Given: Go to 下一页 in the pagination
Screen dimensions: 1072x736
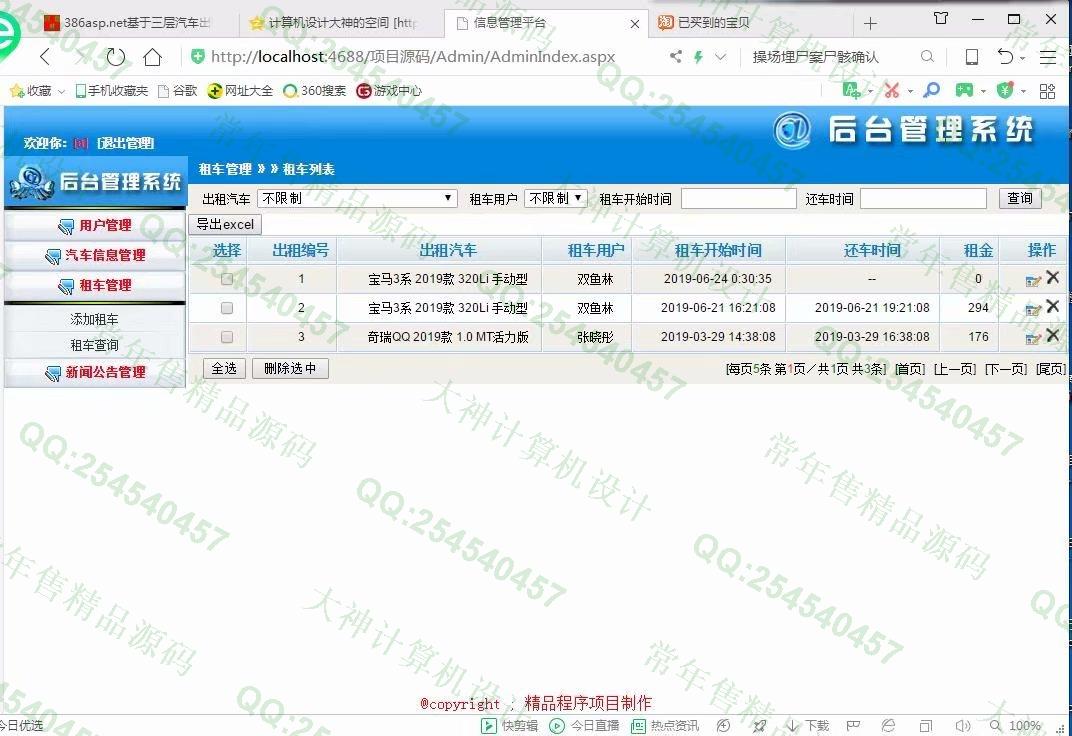Looking at the screenshot, I should coord(1006,369).
